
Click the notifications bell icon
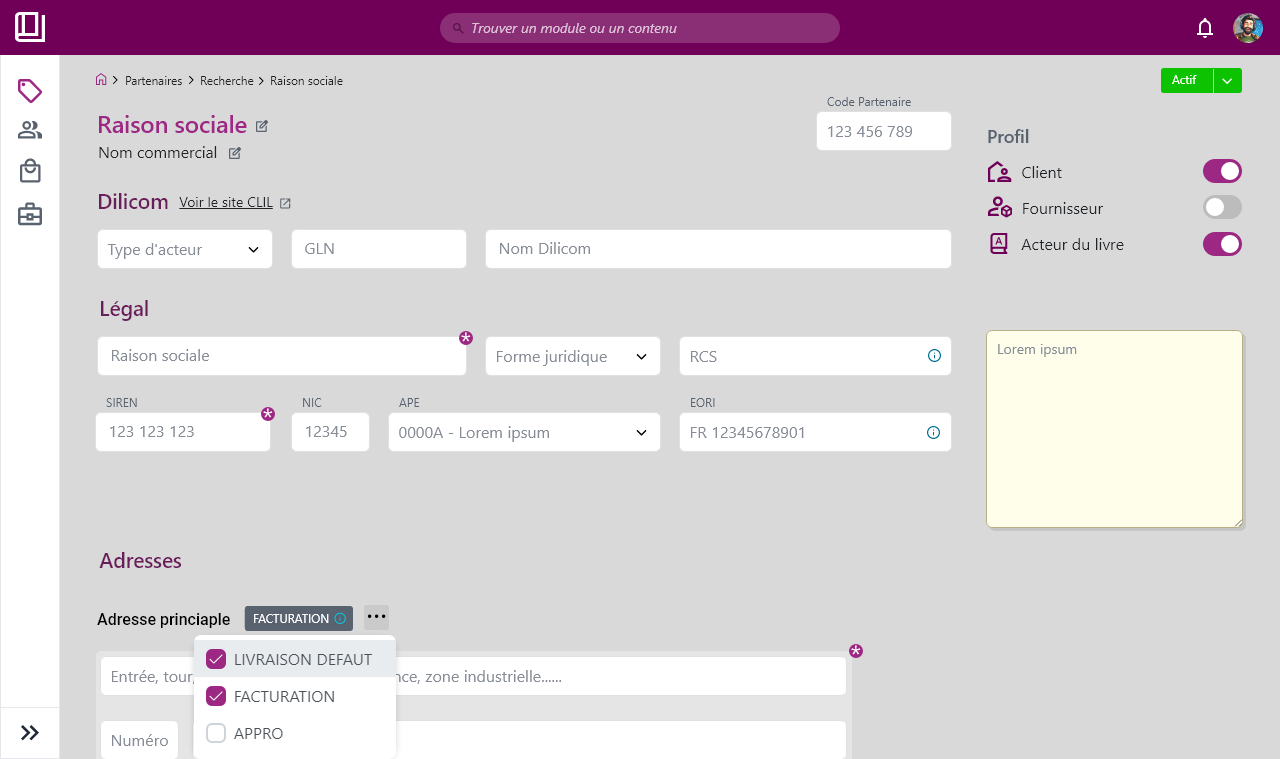tap(1205, 28)
